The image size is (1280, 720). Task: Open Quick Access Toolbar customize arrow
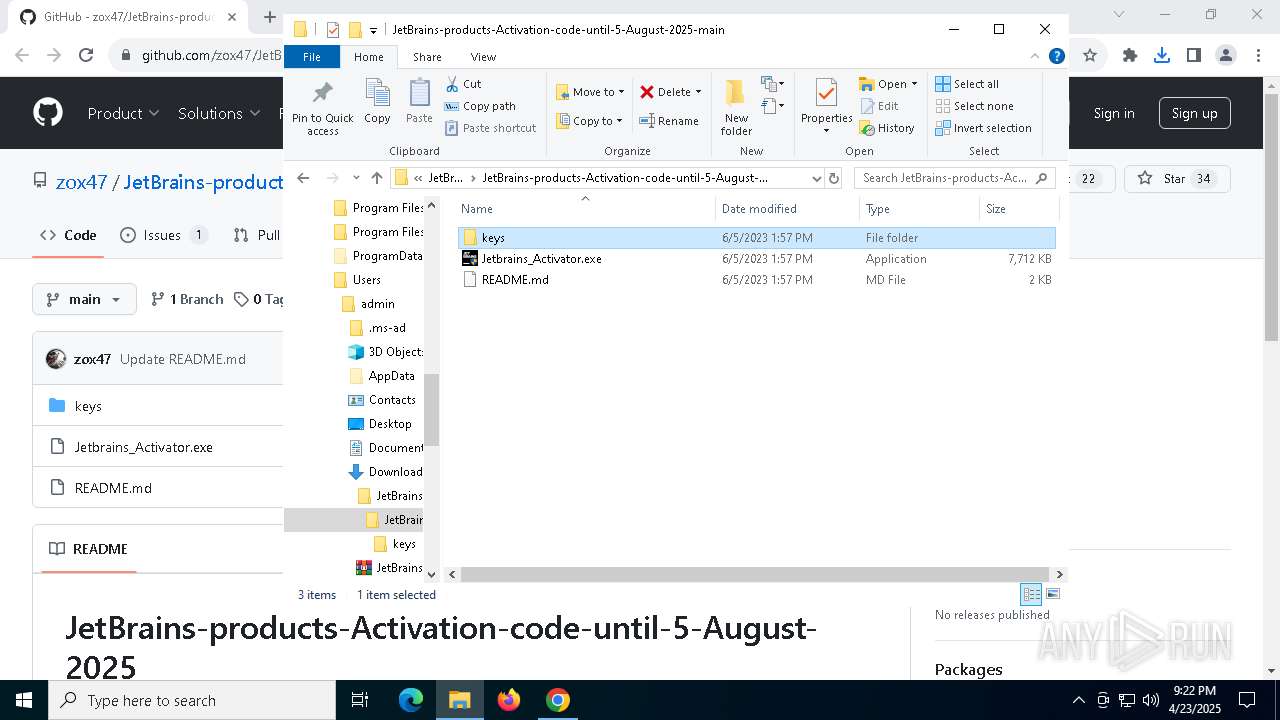tap(374, 30)
